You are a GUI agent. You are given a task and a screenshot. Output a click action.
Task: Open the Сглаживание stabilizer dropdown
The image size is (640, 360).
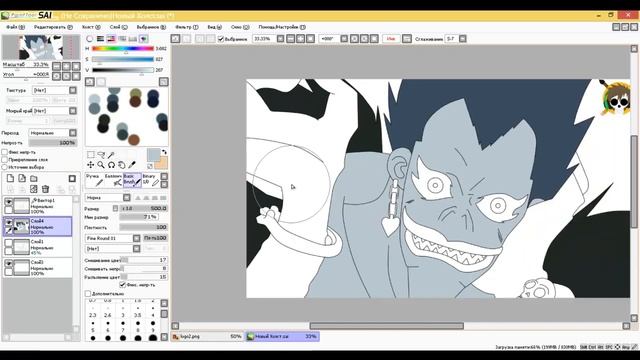pyautogui.click(x=462, y=39)
